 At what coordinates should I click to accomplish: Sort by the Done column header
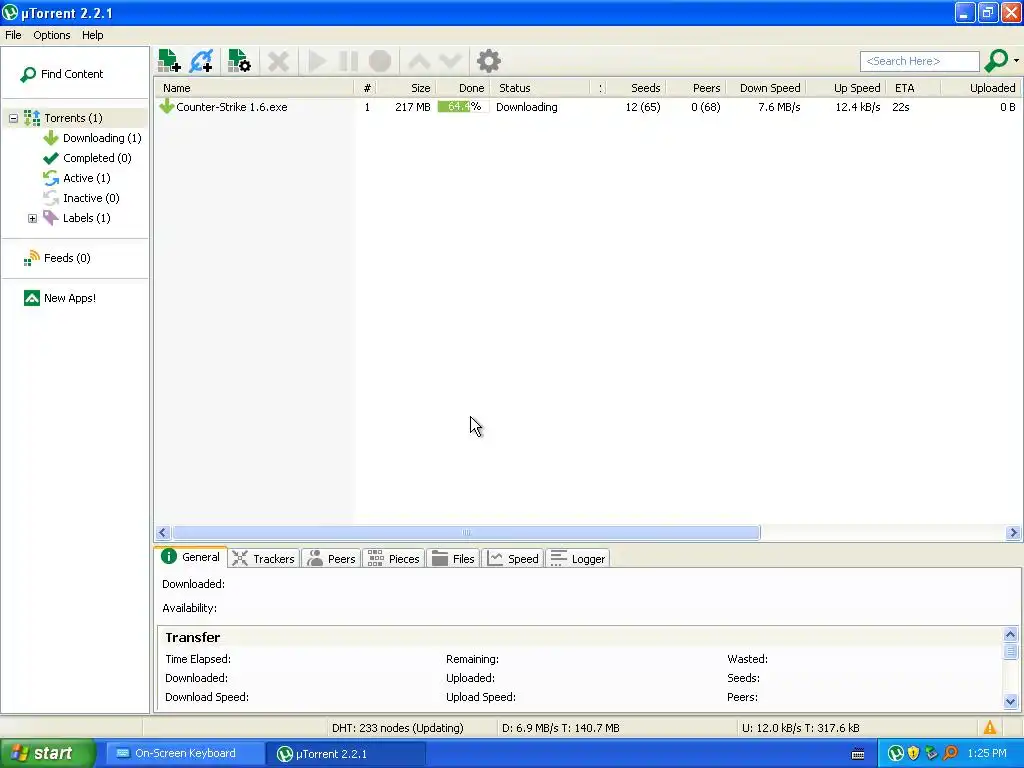[x=462, y=88]
